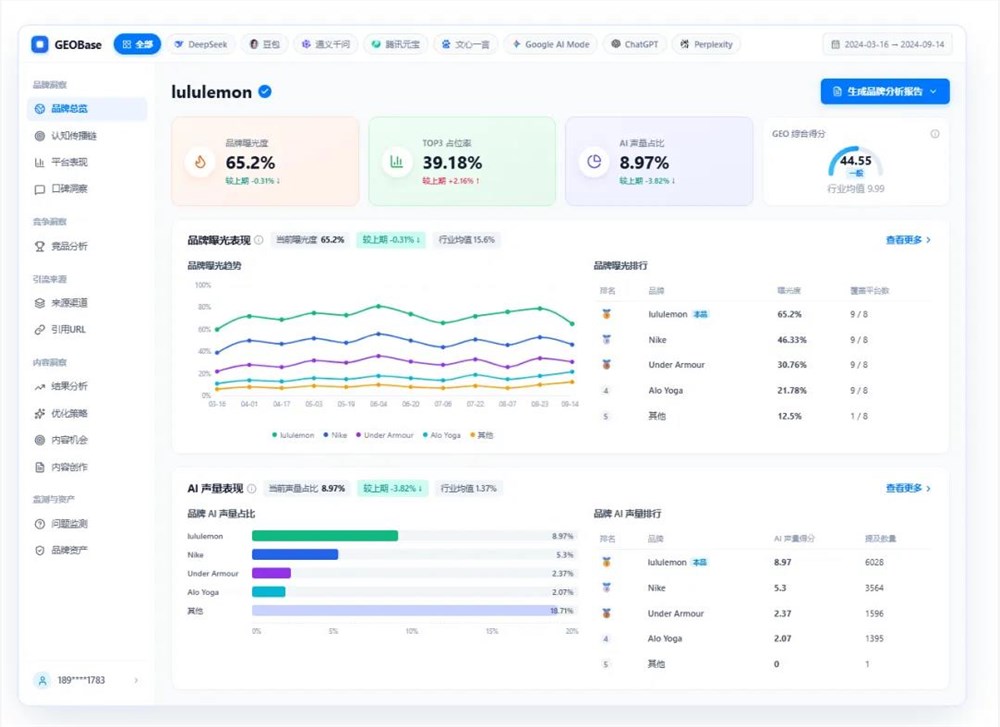Toggle the lululemon series in chart legend

tap(293, 435)
